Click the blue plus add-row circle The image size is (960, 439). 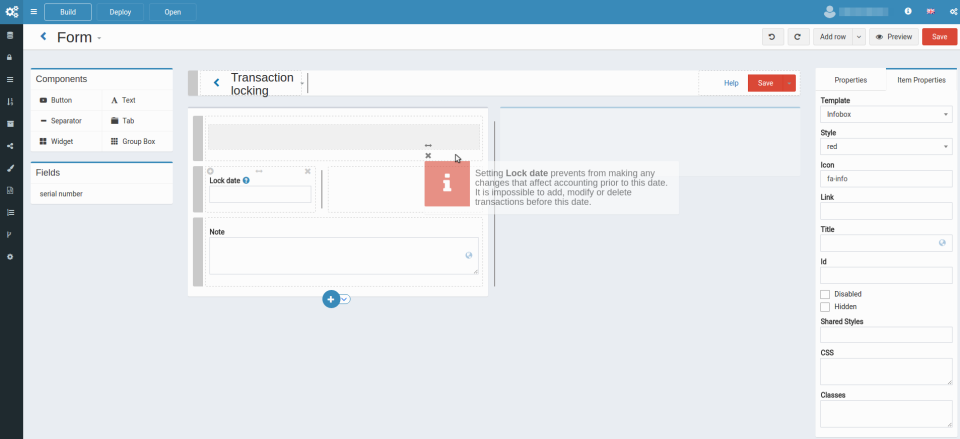330,299
